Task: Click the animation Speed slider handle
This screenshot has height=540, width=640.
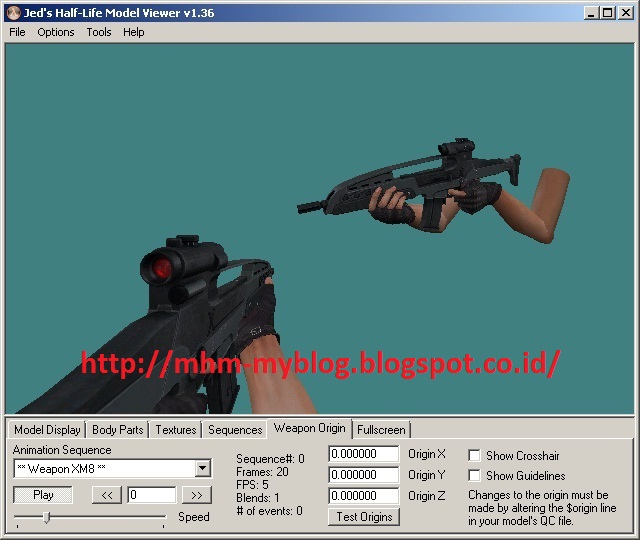Action: (x=47, y=518)
